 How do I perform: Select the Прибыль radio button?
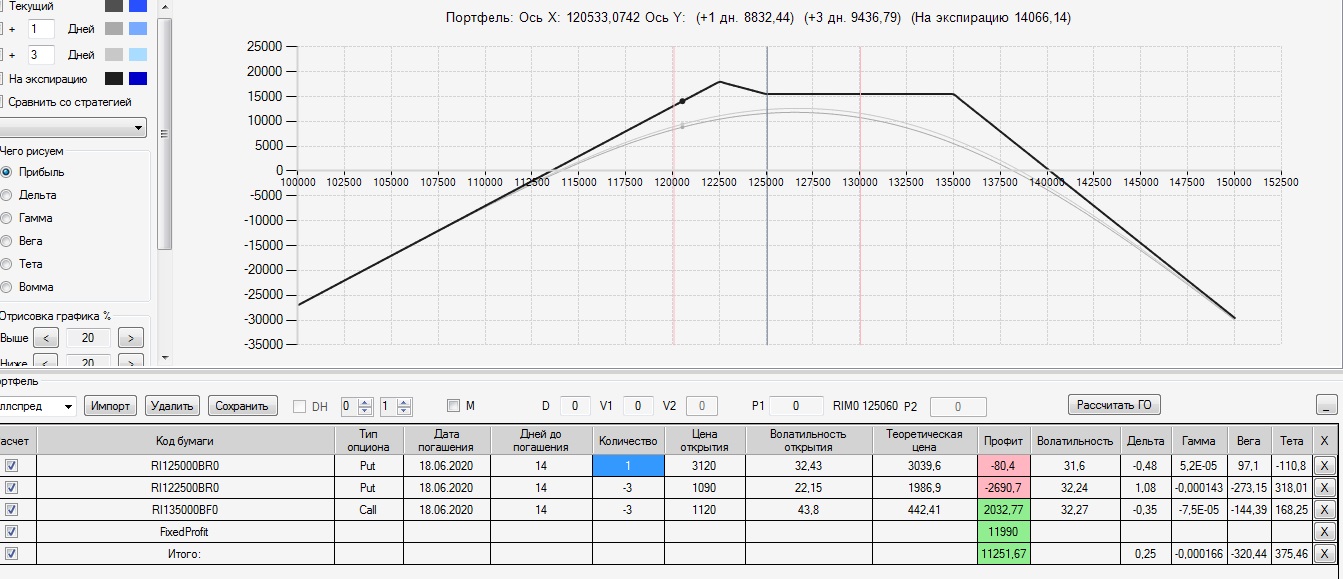[6, 172]
